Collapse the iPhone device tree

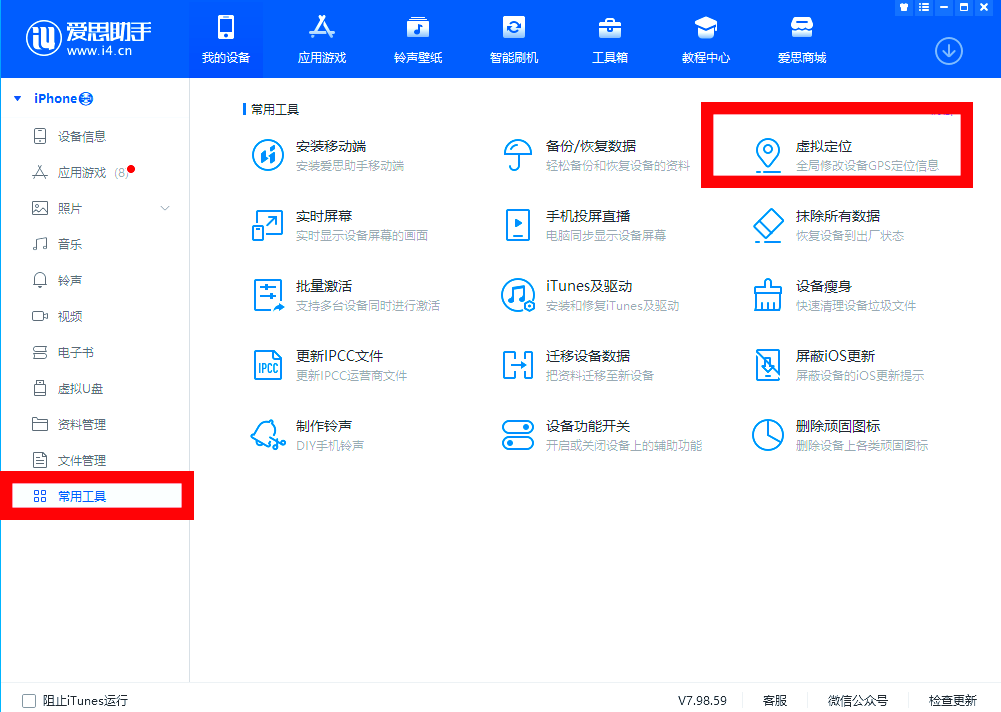pos(17,99)
